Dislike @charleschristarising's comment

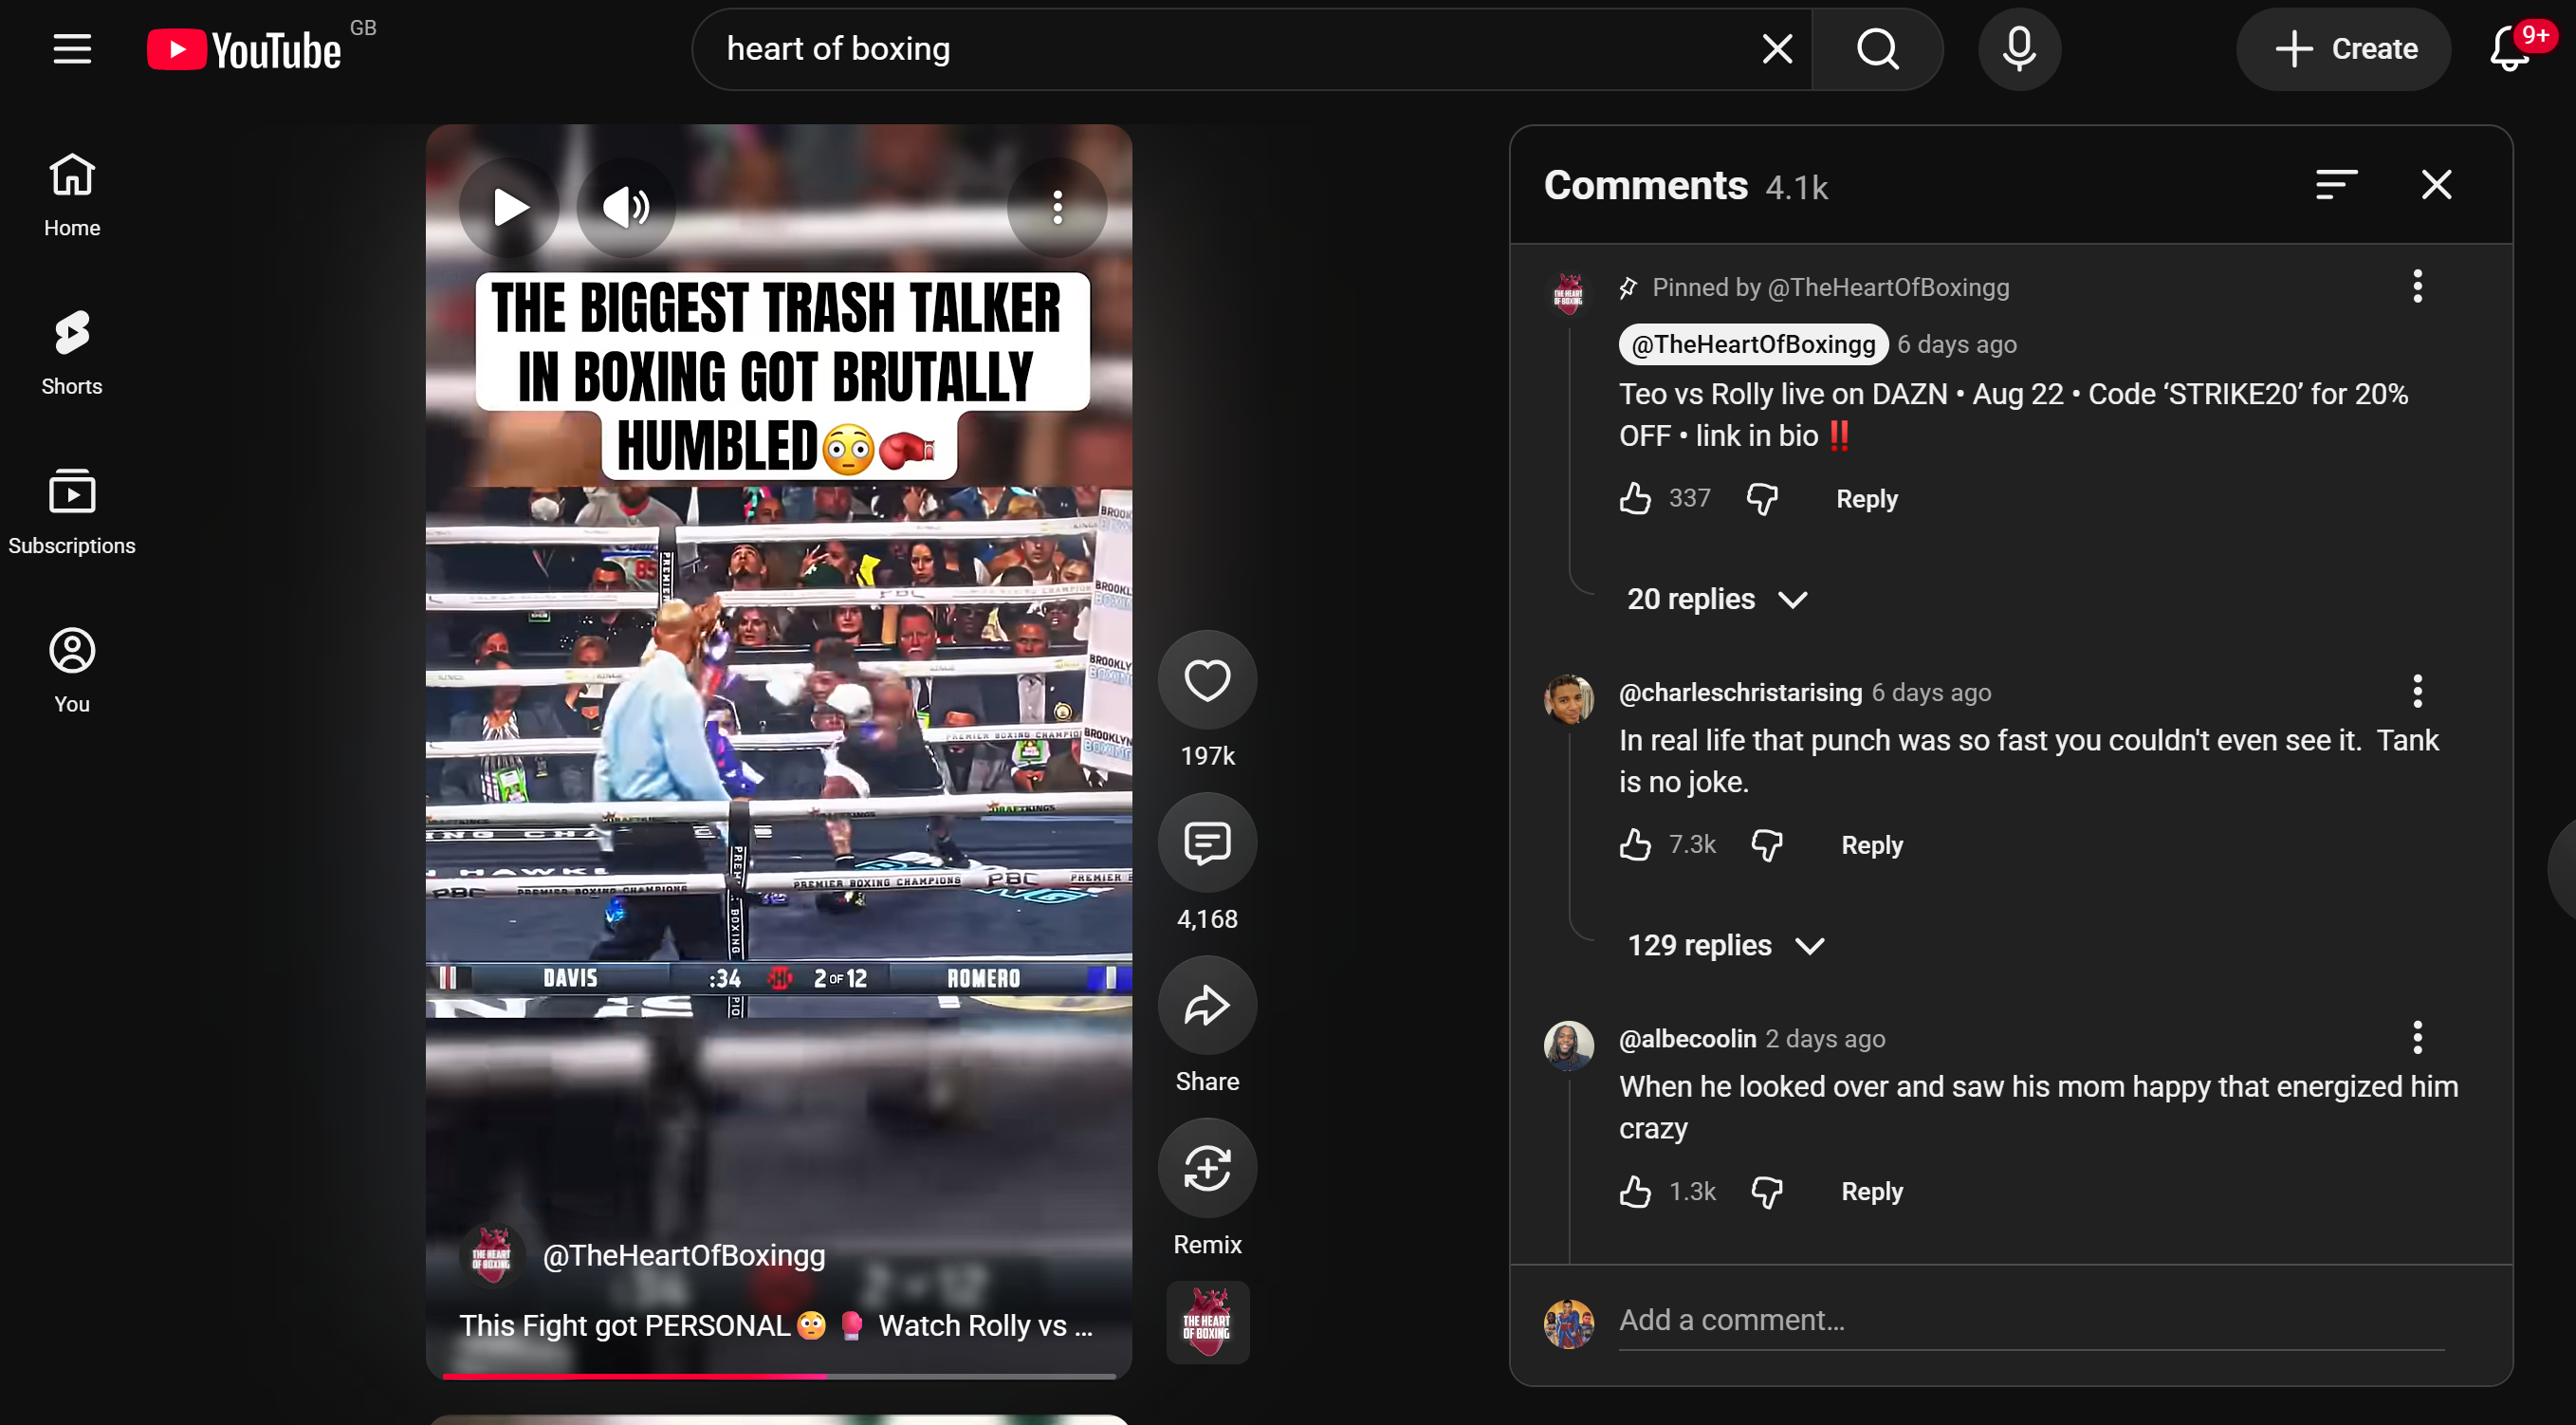(x=1767, y=845)
